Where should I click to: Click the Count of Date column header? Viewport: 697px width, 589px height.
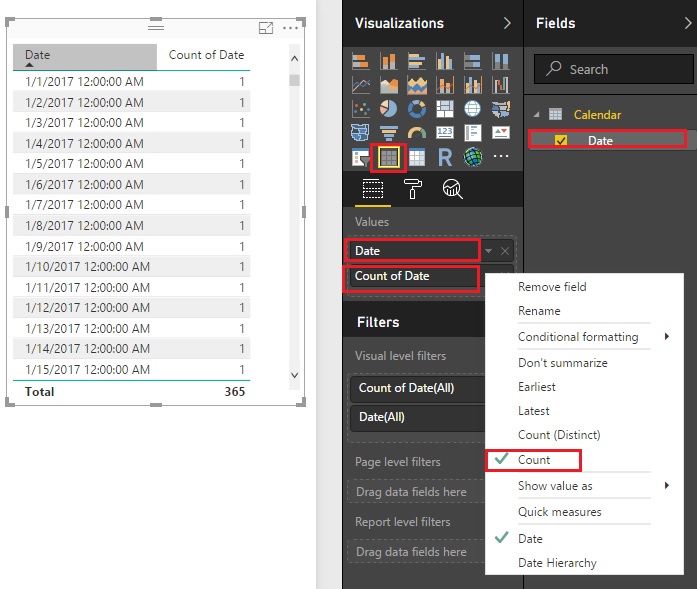pyautogui.click(x=206, y=55)
